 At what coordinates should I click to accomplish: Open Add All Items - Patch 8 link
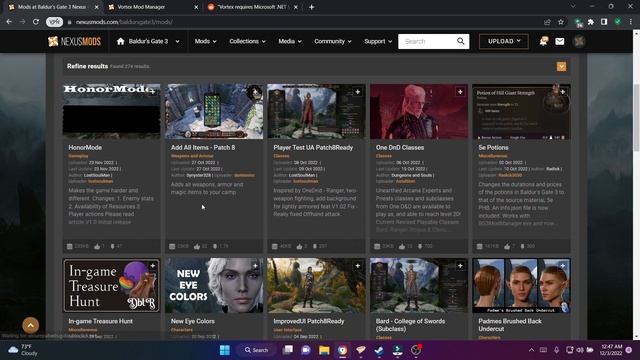click(x=203, y=147)
